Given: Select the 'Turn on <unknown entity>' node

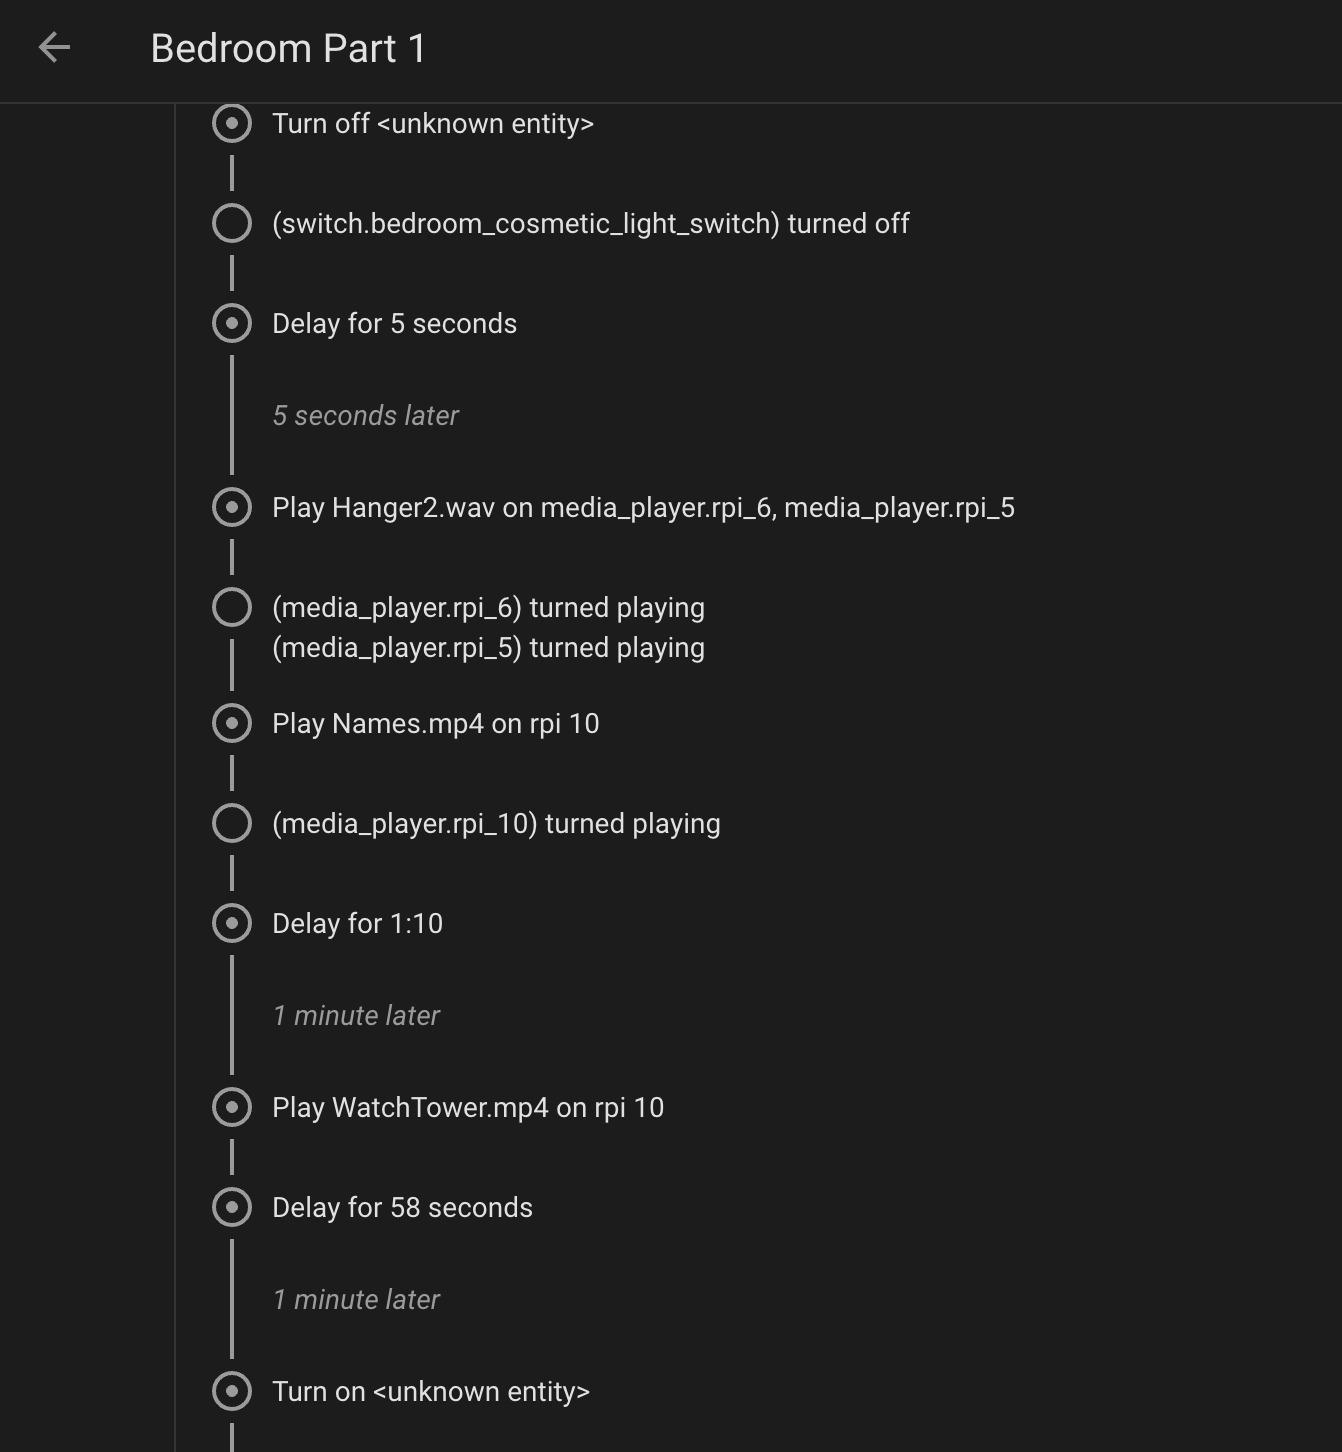Looking at the screenshot, I should (232, 1391).
